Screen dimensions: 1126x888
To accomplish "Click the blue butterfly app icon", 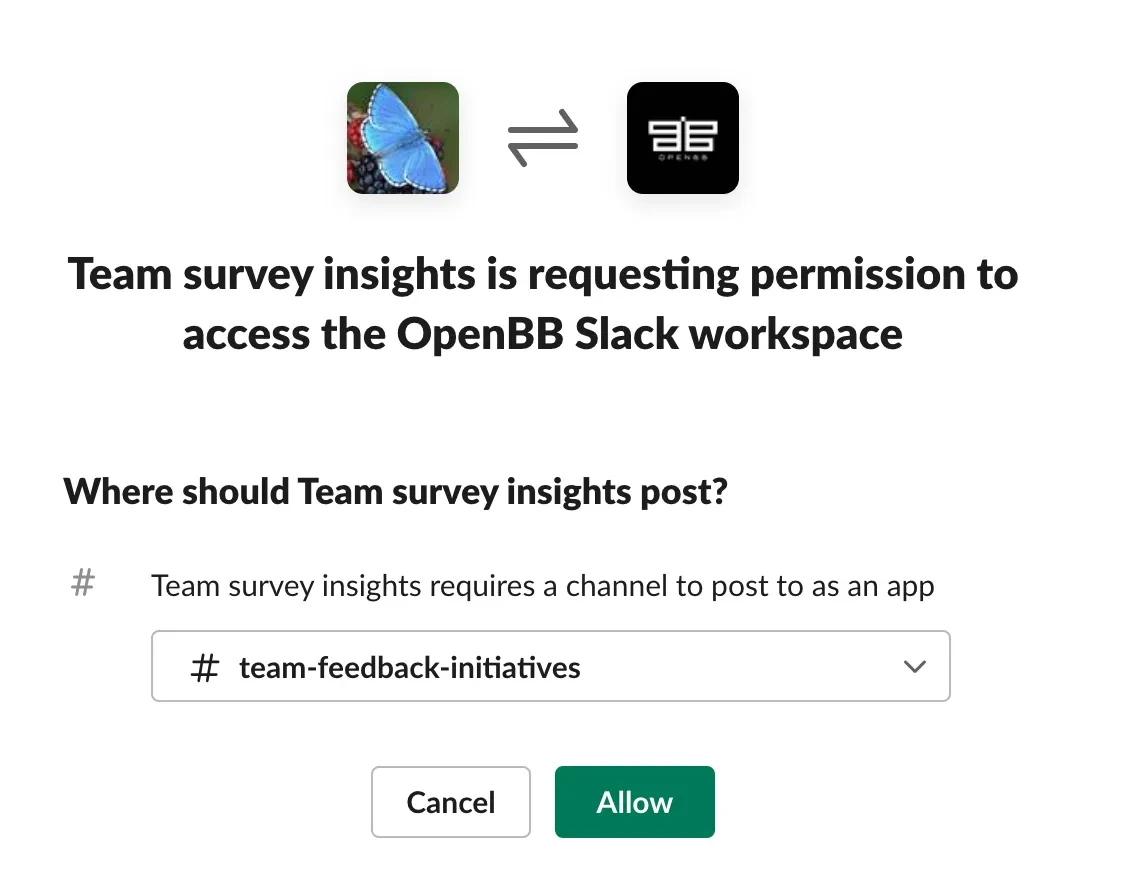I will 402,137.
